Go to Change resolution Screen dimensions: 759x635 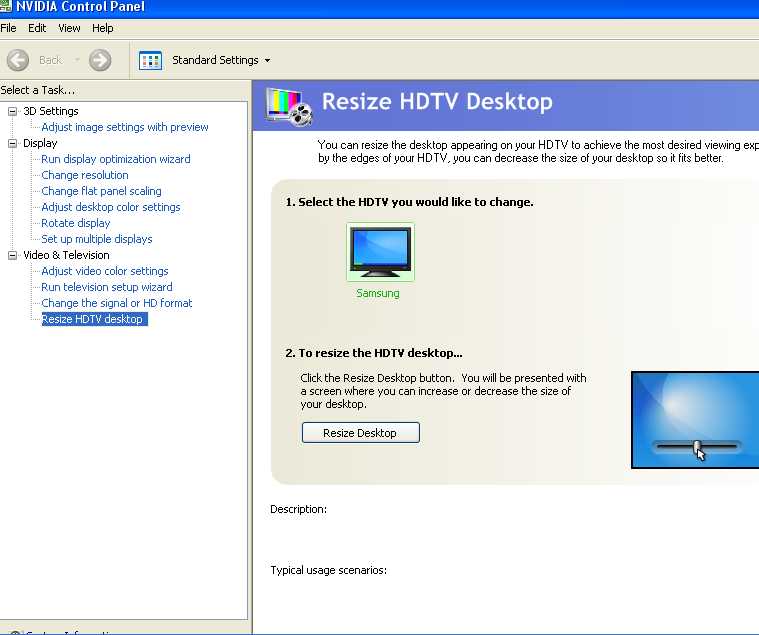point(85,175)
